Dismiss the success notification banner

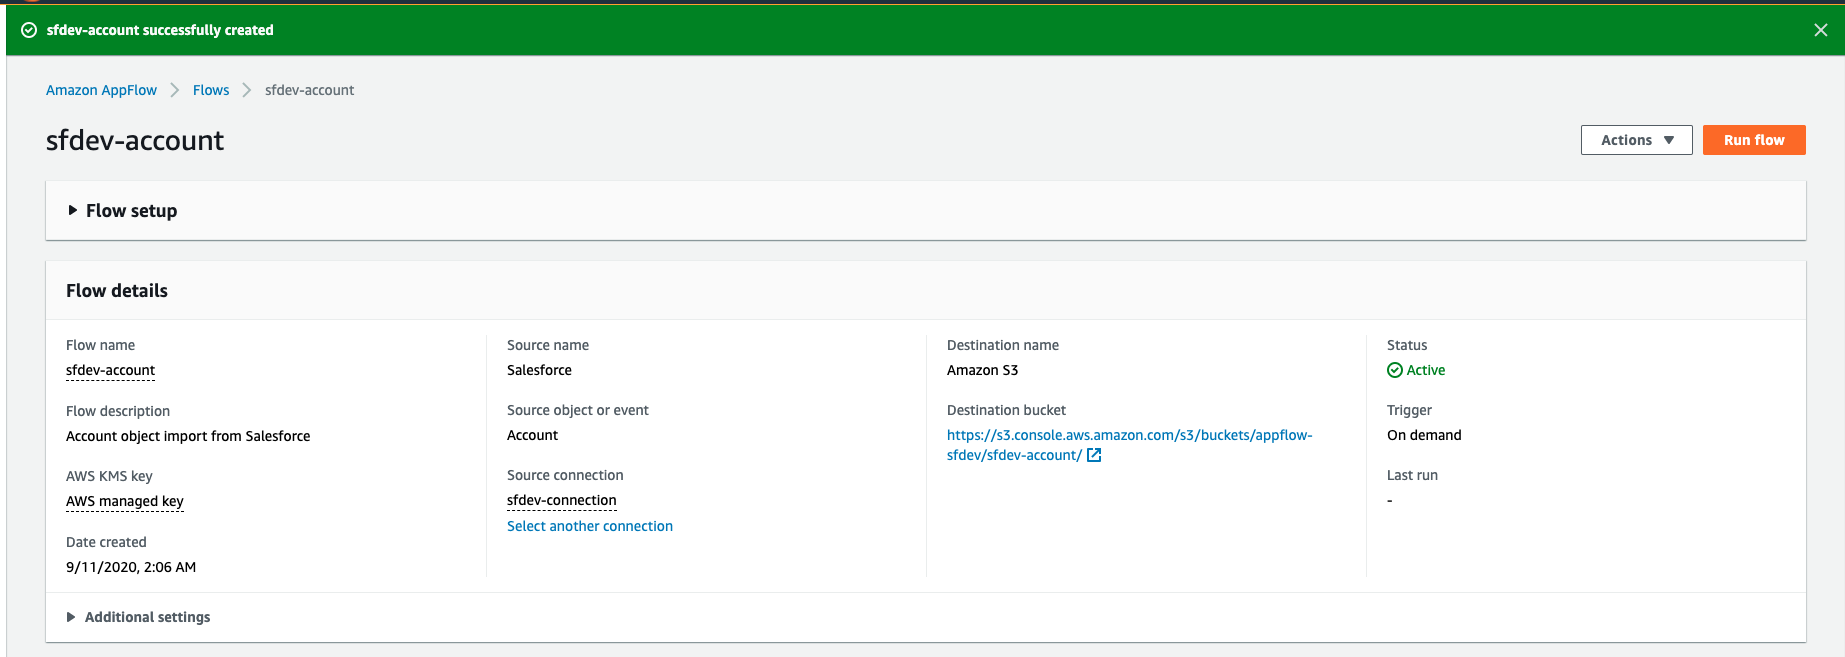point(1820,30)
